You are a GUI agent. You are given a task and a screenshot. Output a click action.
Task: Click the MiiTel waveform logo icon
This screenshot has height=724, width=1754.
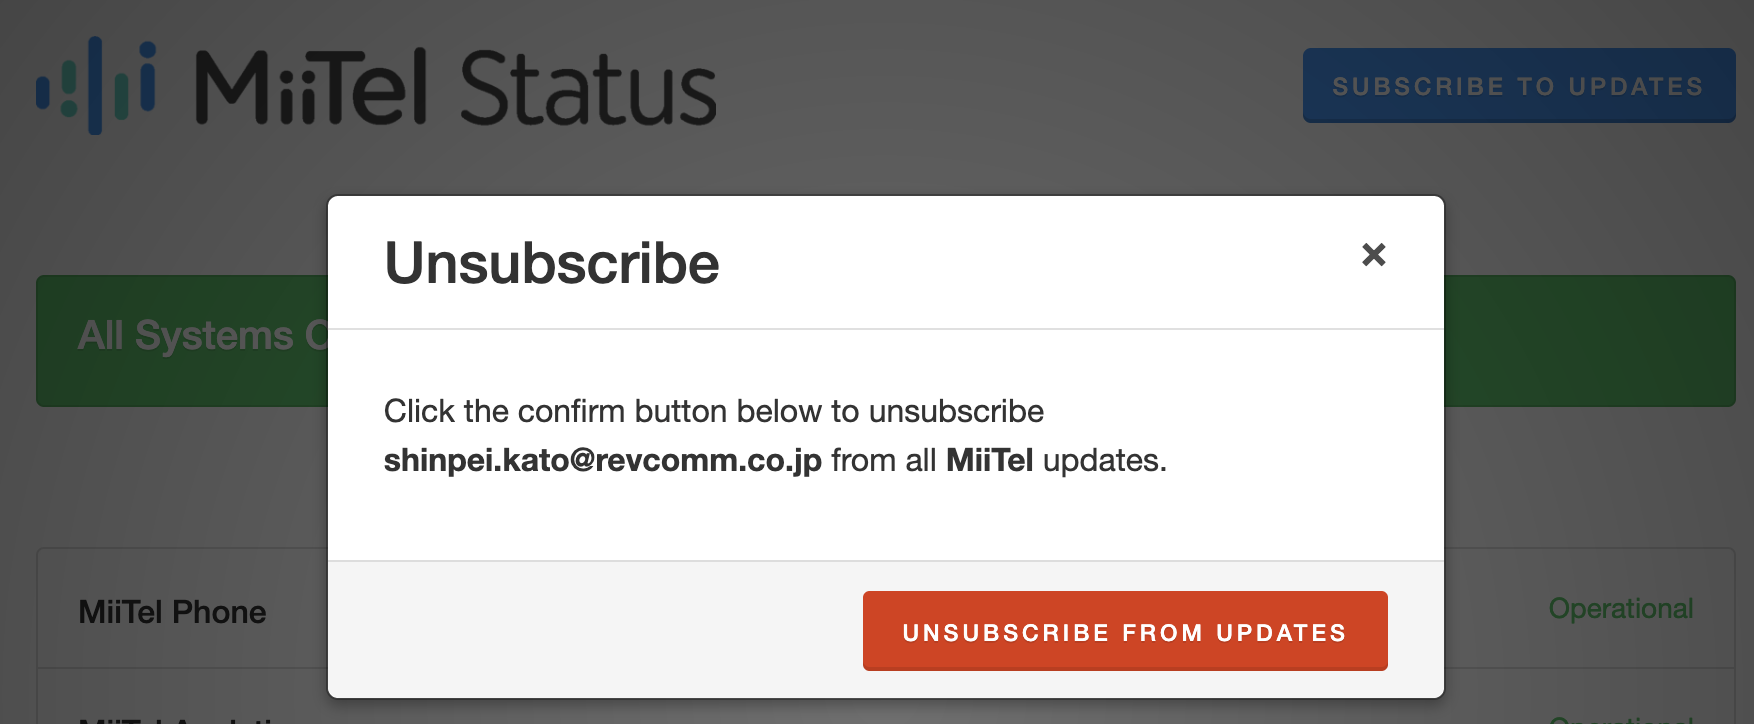point(96,86)
